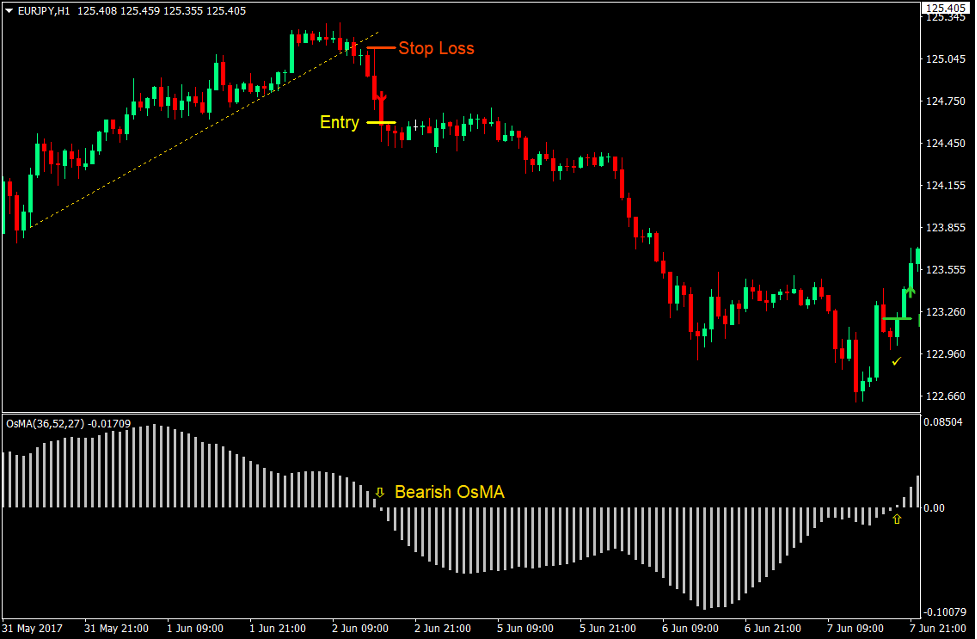Click the yellow down arrow beside Bearish OsMA
Image resolution: width=977 pixels, height=639 pixels.
point(380,492)
